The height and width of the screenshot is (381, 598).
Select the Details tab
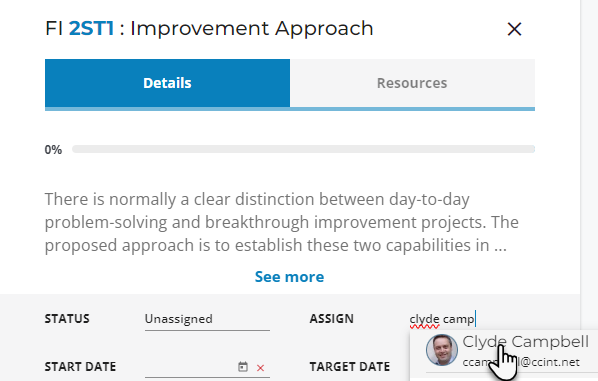click(x=167, y=83)
